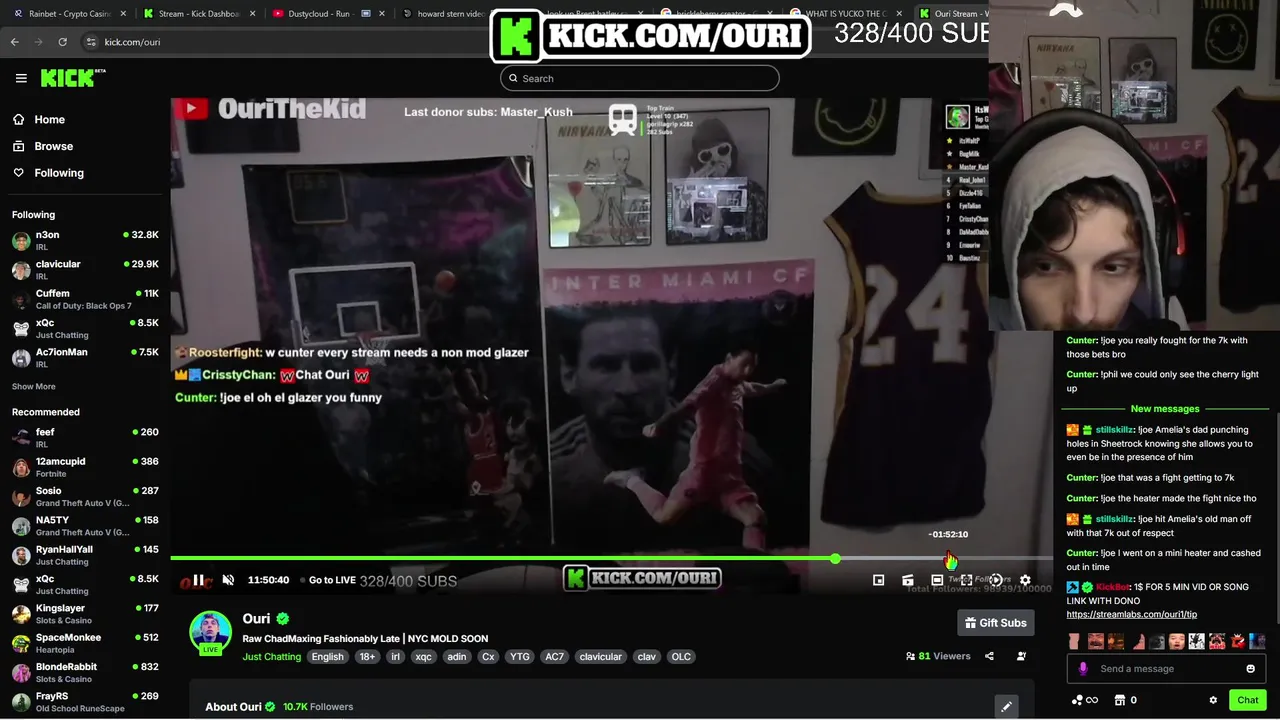The width and height of the screenshot is (1280, 720).
Task: Go back with browser back arrow
Action: pyautogui.click(x=15, y=42)
